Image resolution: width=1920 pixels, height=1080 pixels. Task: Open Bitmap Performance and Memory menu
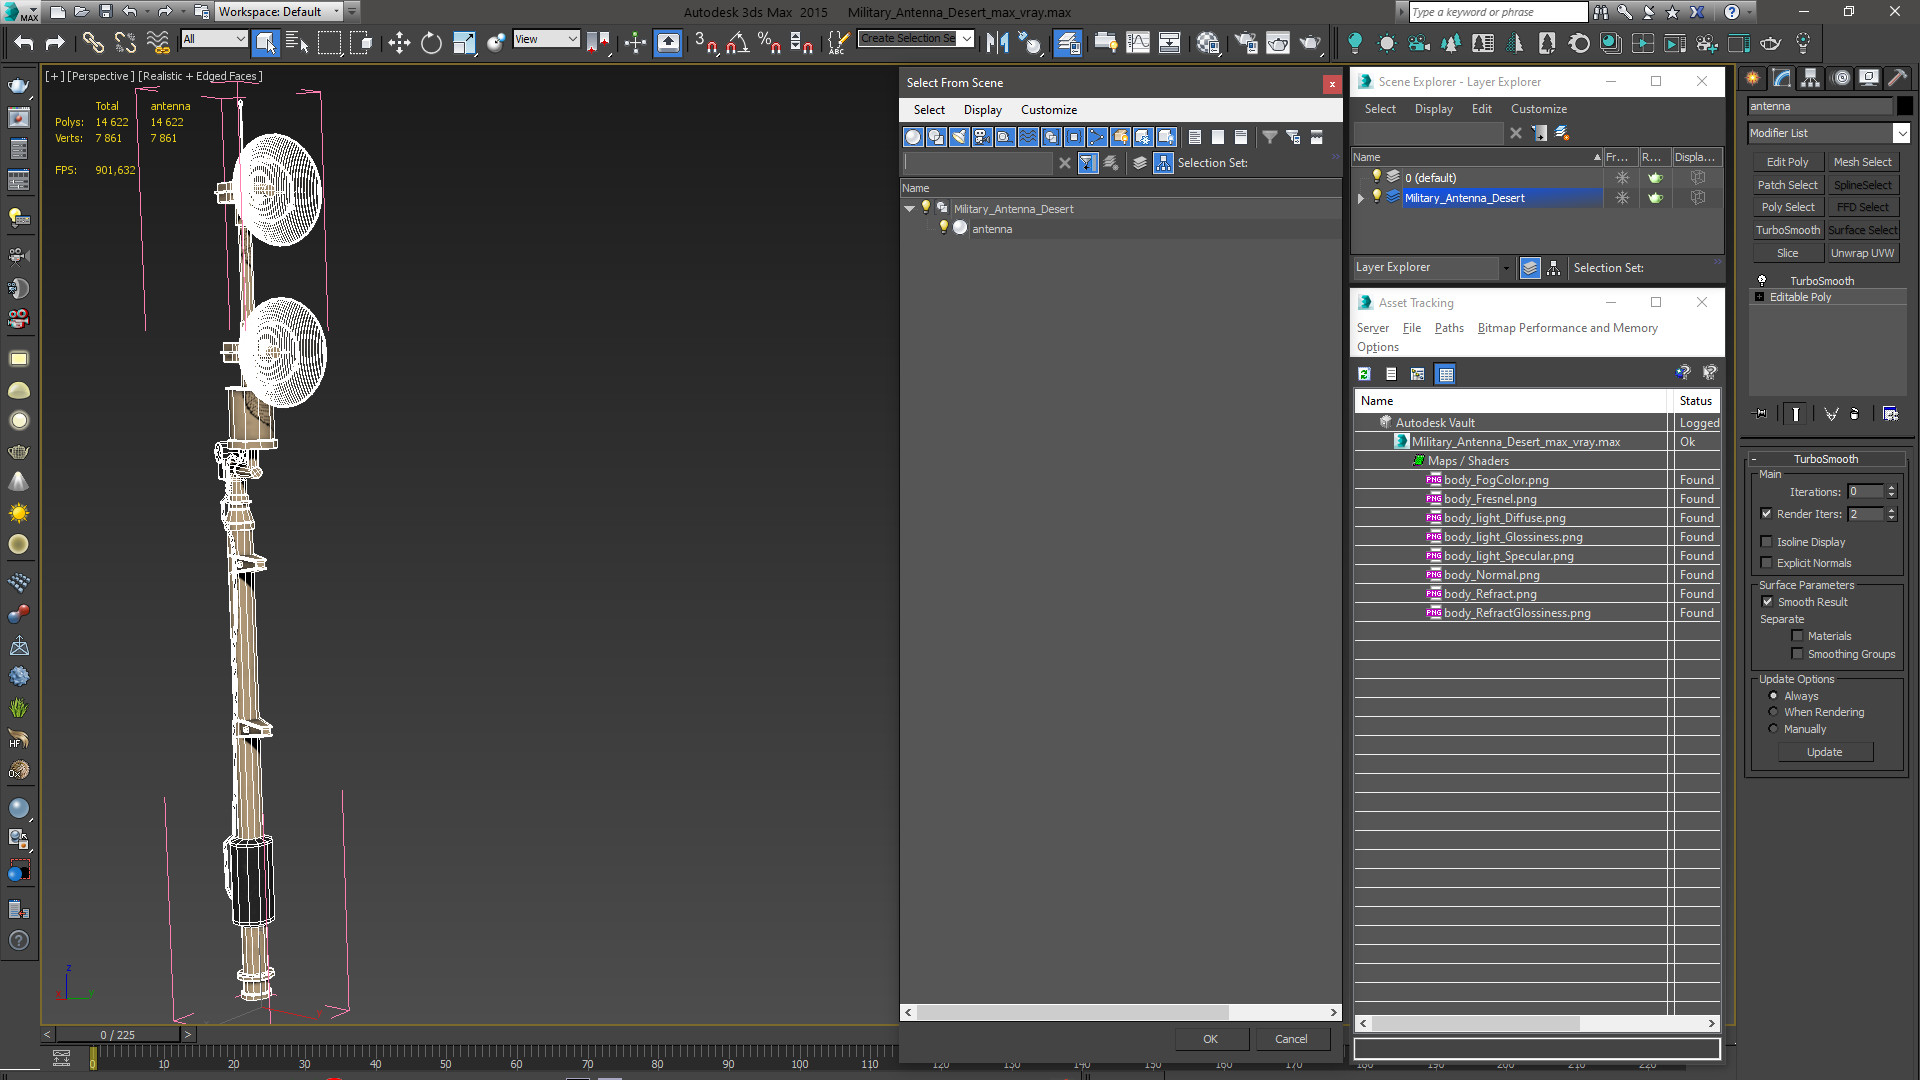coord(1567,328)
